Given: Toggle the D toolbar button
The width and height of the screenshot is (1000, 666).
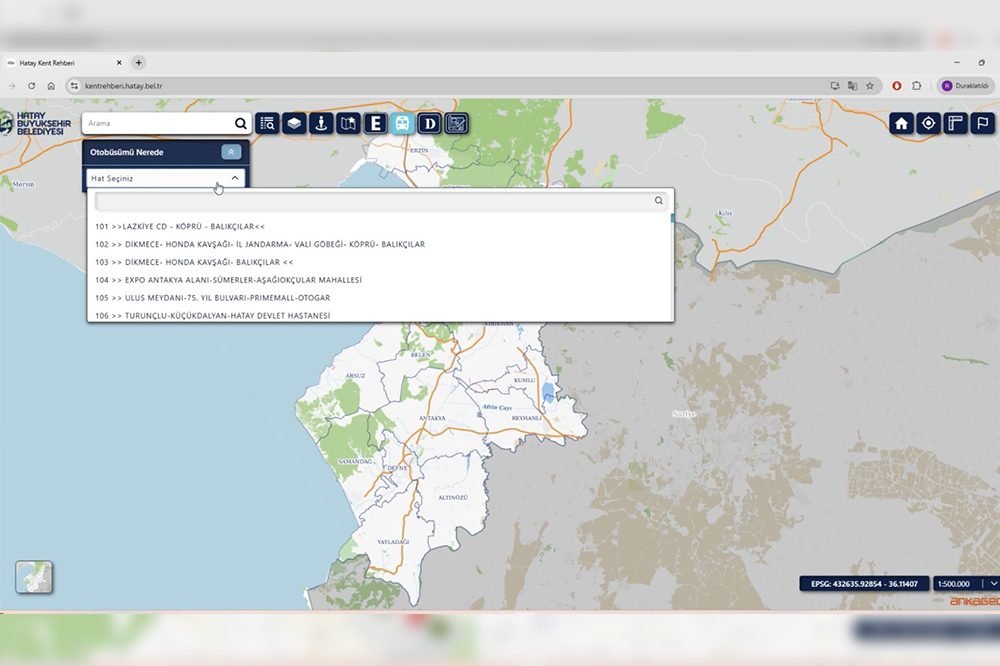Looking at the screenshot, I should click(429, 123).
